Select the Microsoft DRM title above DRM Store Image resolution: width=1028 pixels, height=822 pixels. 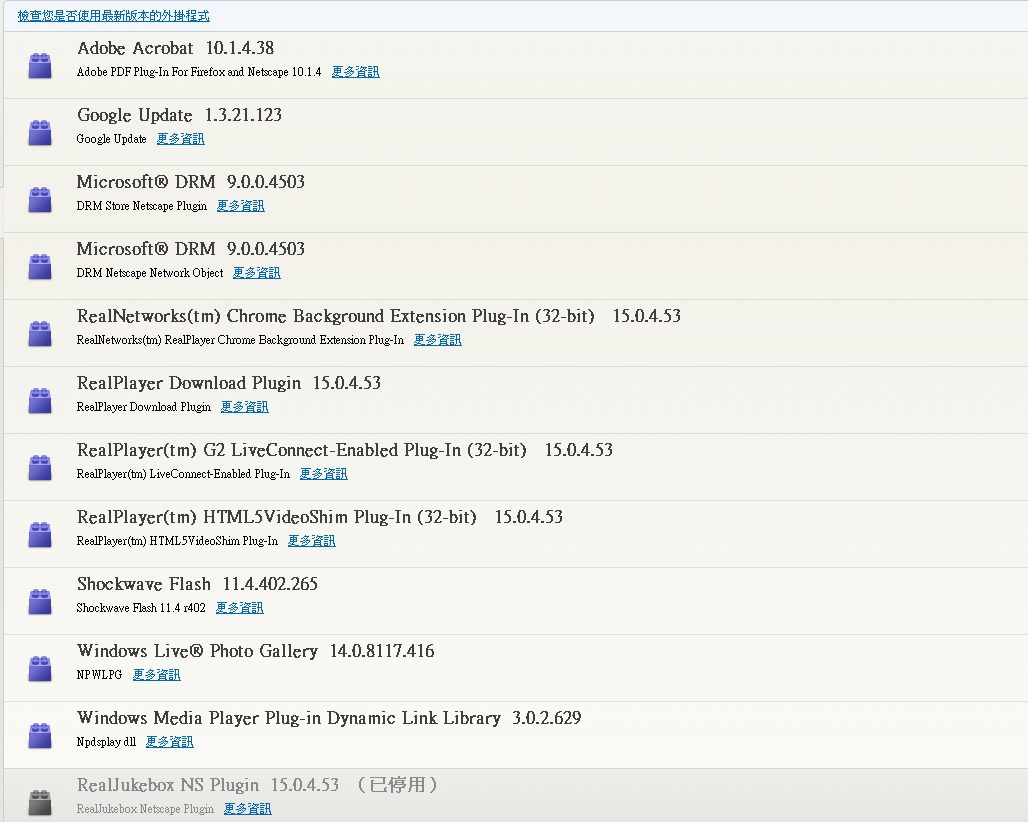point(191,182)
